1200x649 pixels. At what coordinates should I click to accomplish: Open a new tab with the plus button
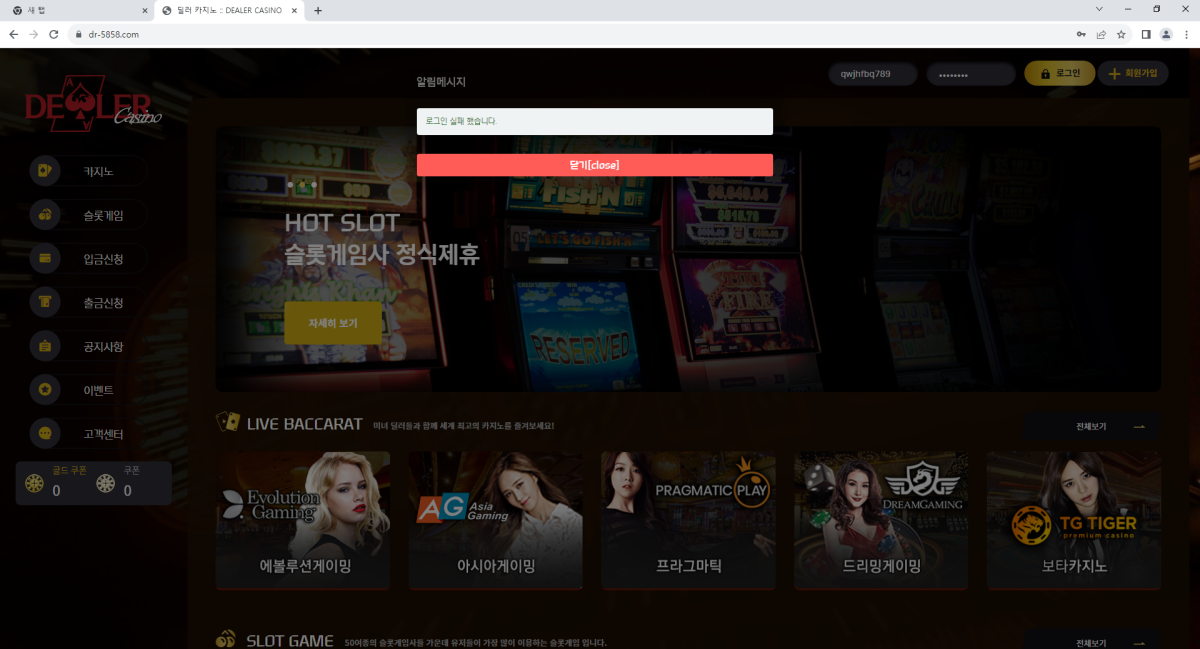tap(318, 10)
